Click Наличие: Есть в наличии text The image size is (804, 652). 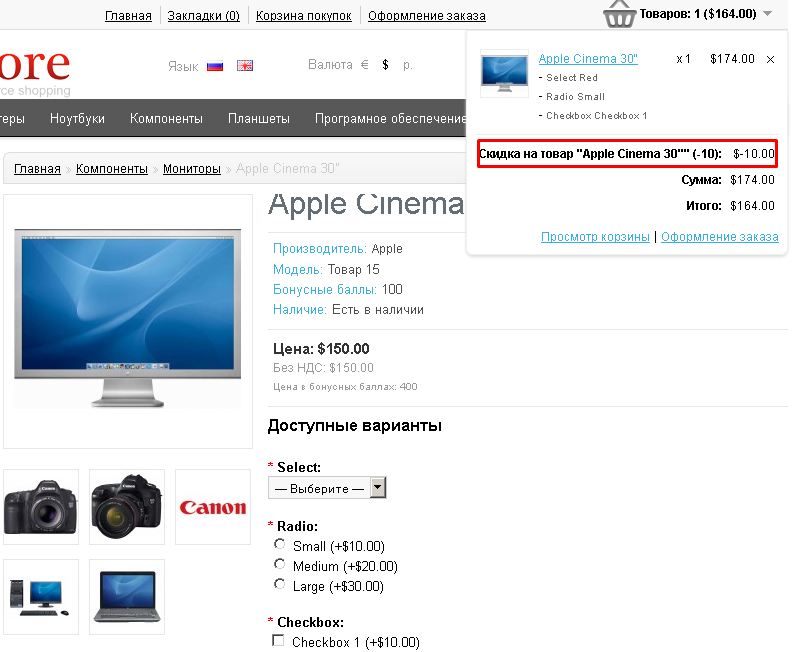pyautogui.click(x=348, y=310)
